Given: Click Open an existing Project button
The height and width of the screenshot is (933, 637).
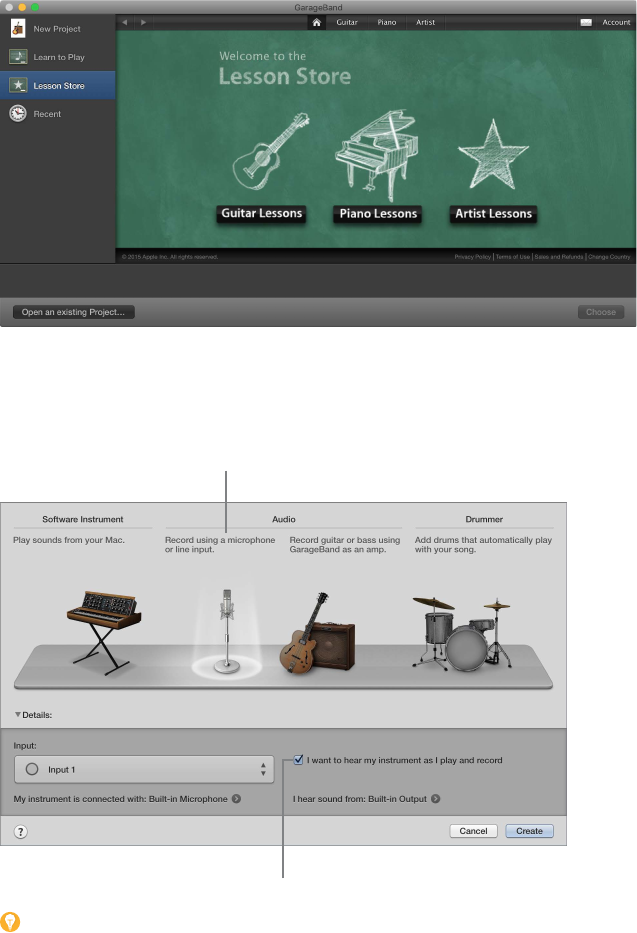Looking at the screenshot, I should pos(74,312).
